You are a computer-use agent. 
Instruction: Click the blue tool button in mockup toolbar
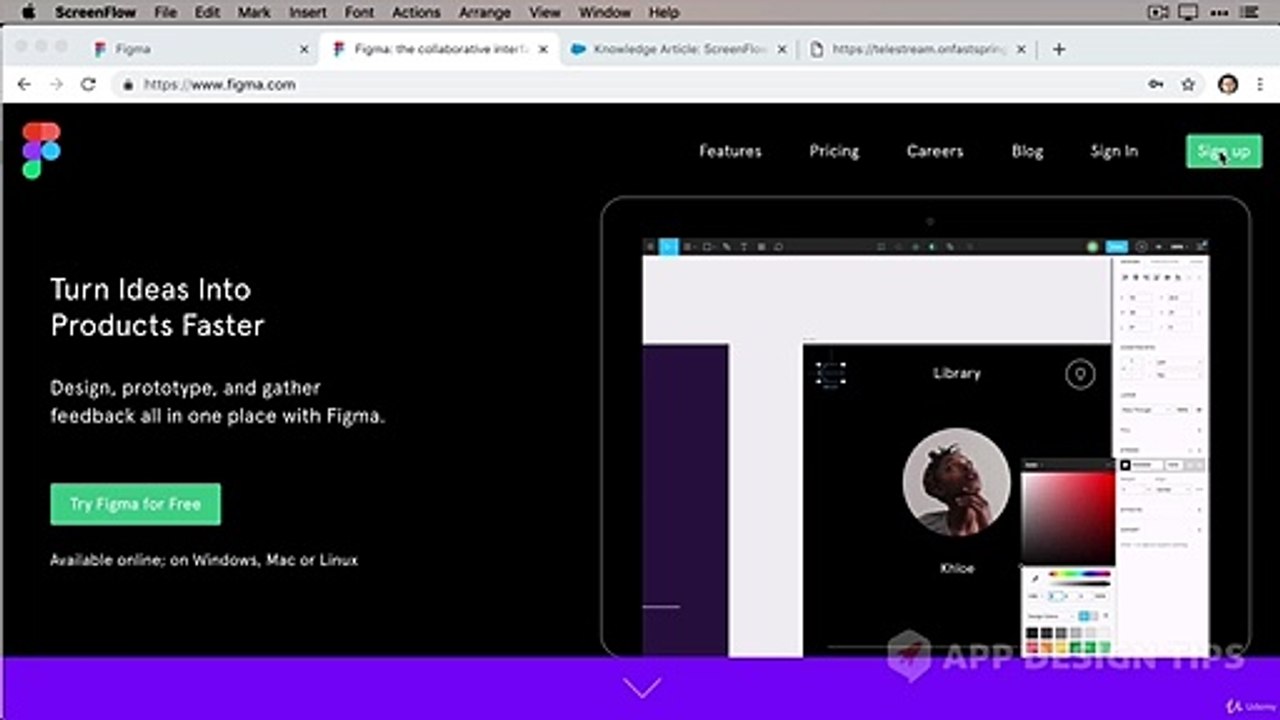(668, 246)
